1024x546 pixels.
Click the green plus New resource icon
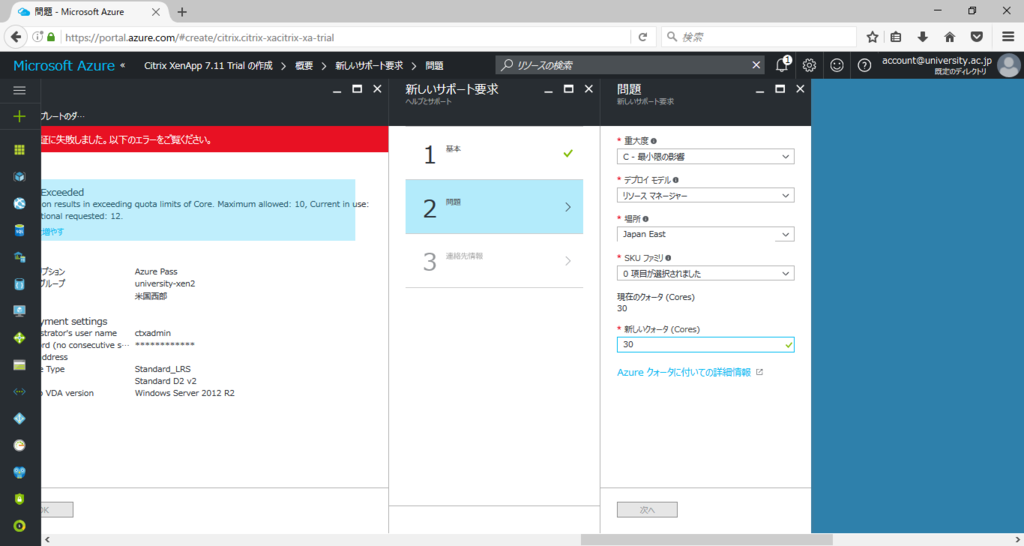(x=20, y=116)
